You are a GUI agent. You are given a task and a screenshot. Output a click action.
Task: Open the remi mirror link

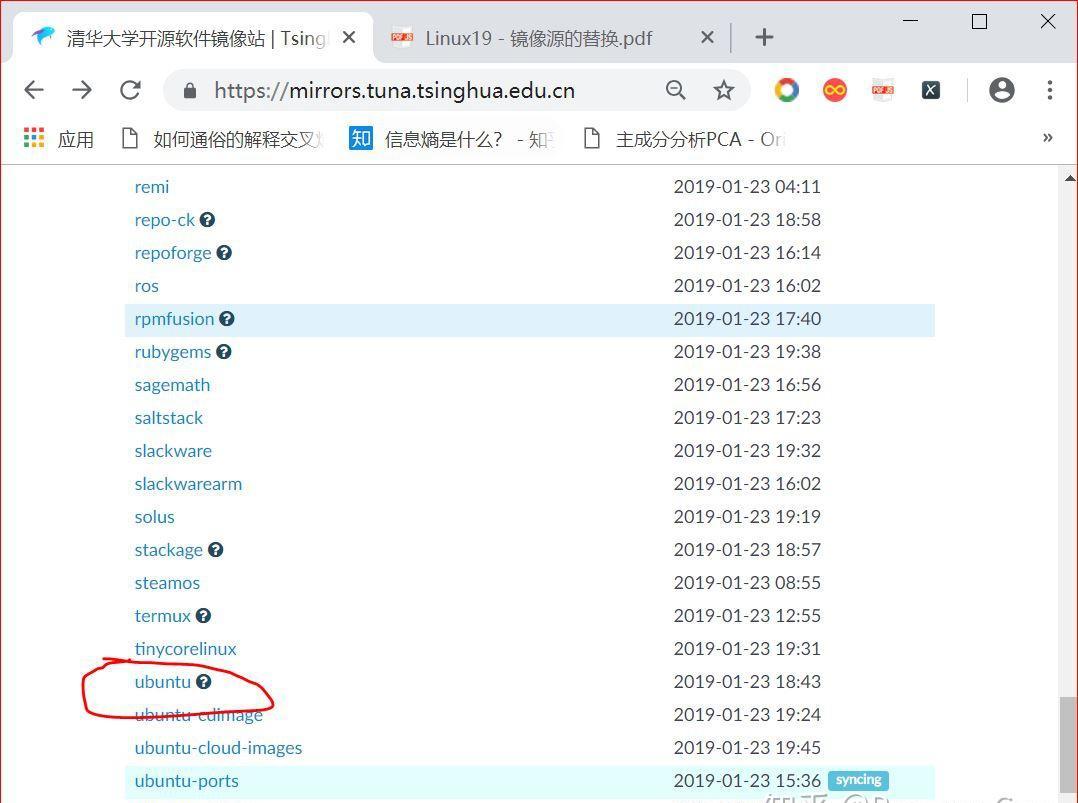pyautogui.click(x=152, y=187)
